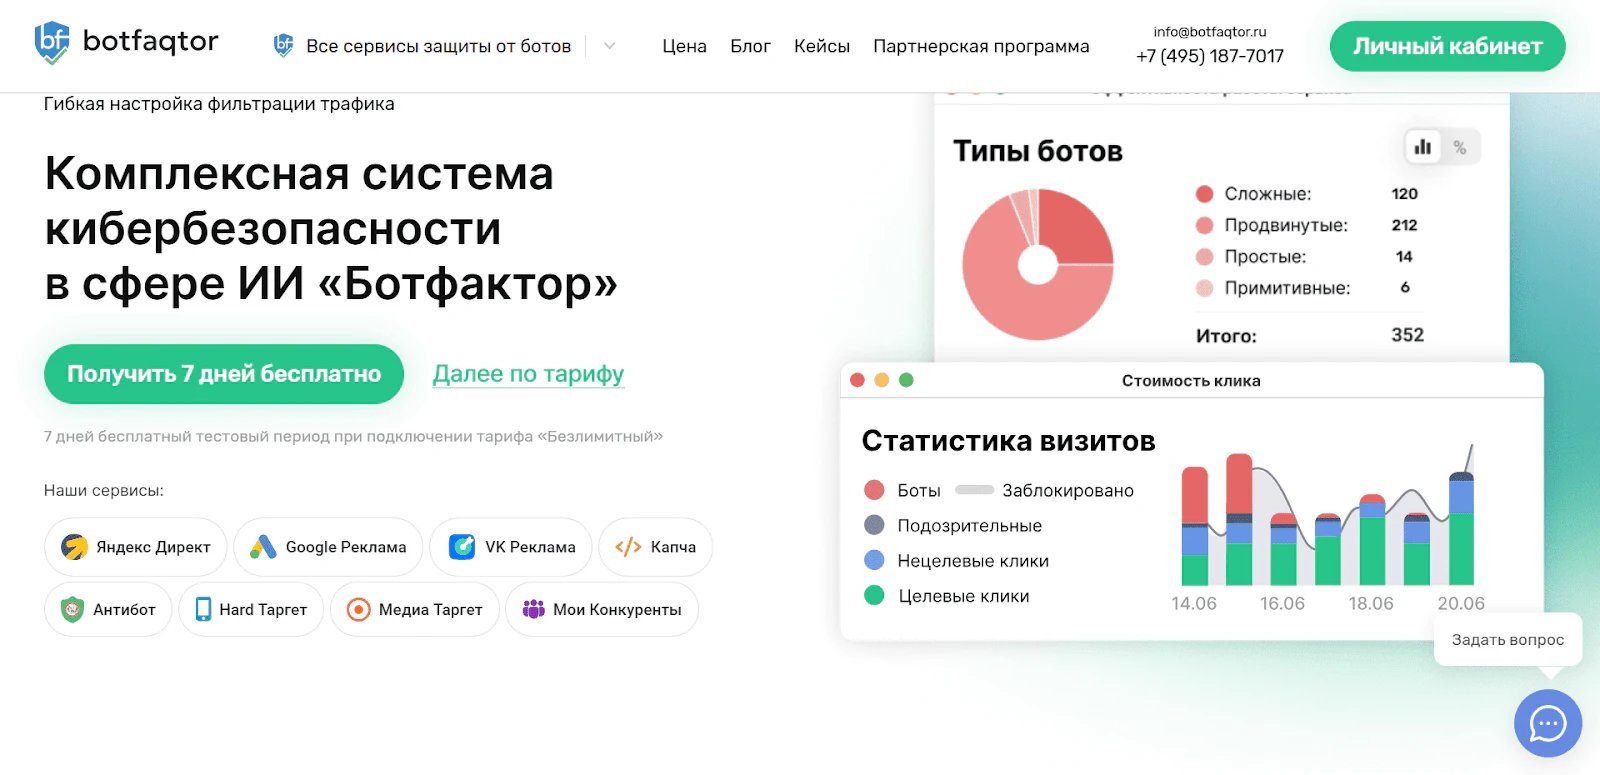1600x775 pixels.
Task: Open the Кейсы section
Action: click(x=822, y=46)
